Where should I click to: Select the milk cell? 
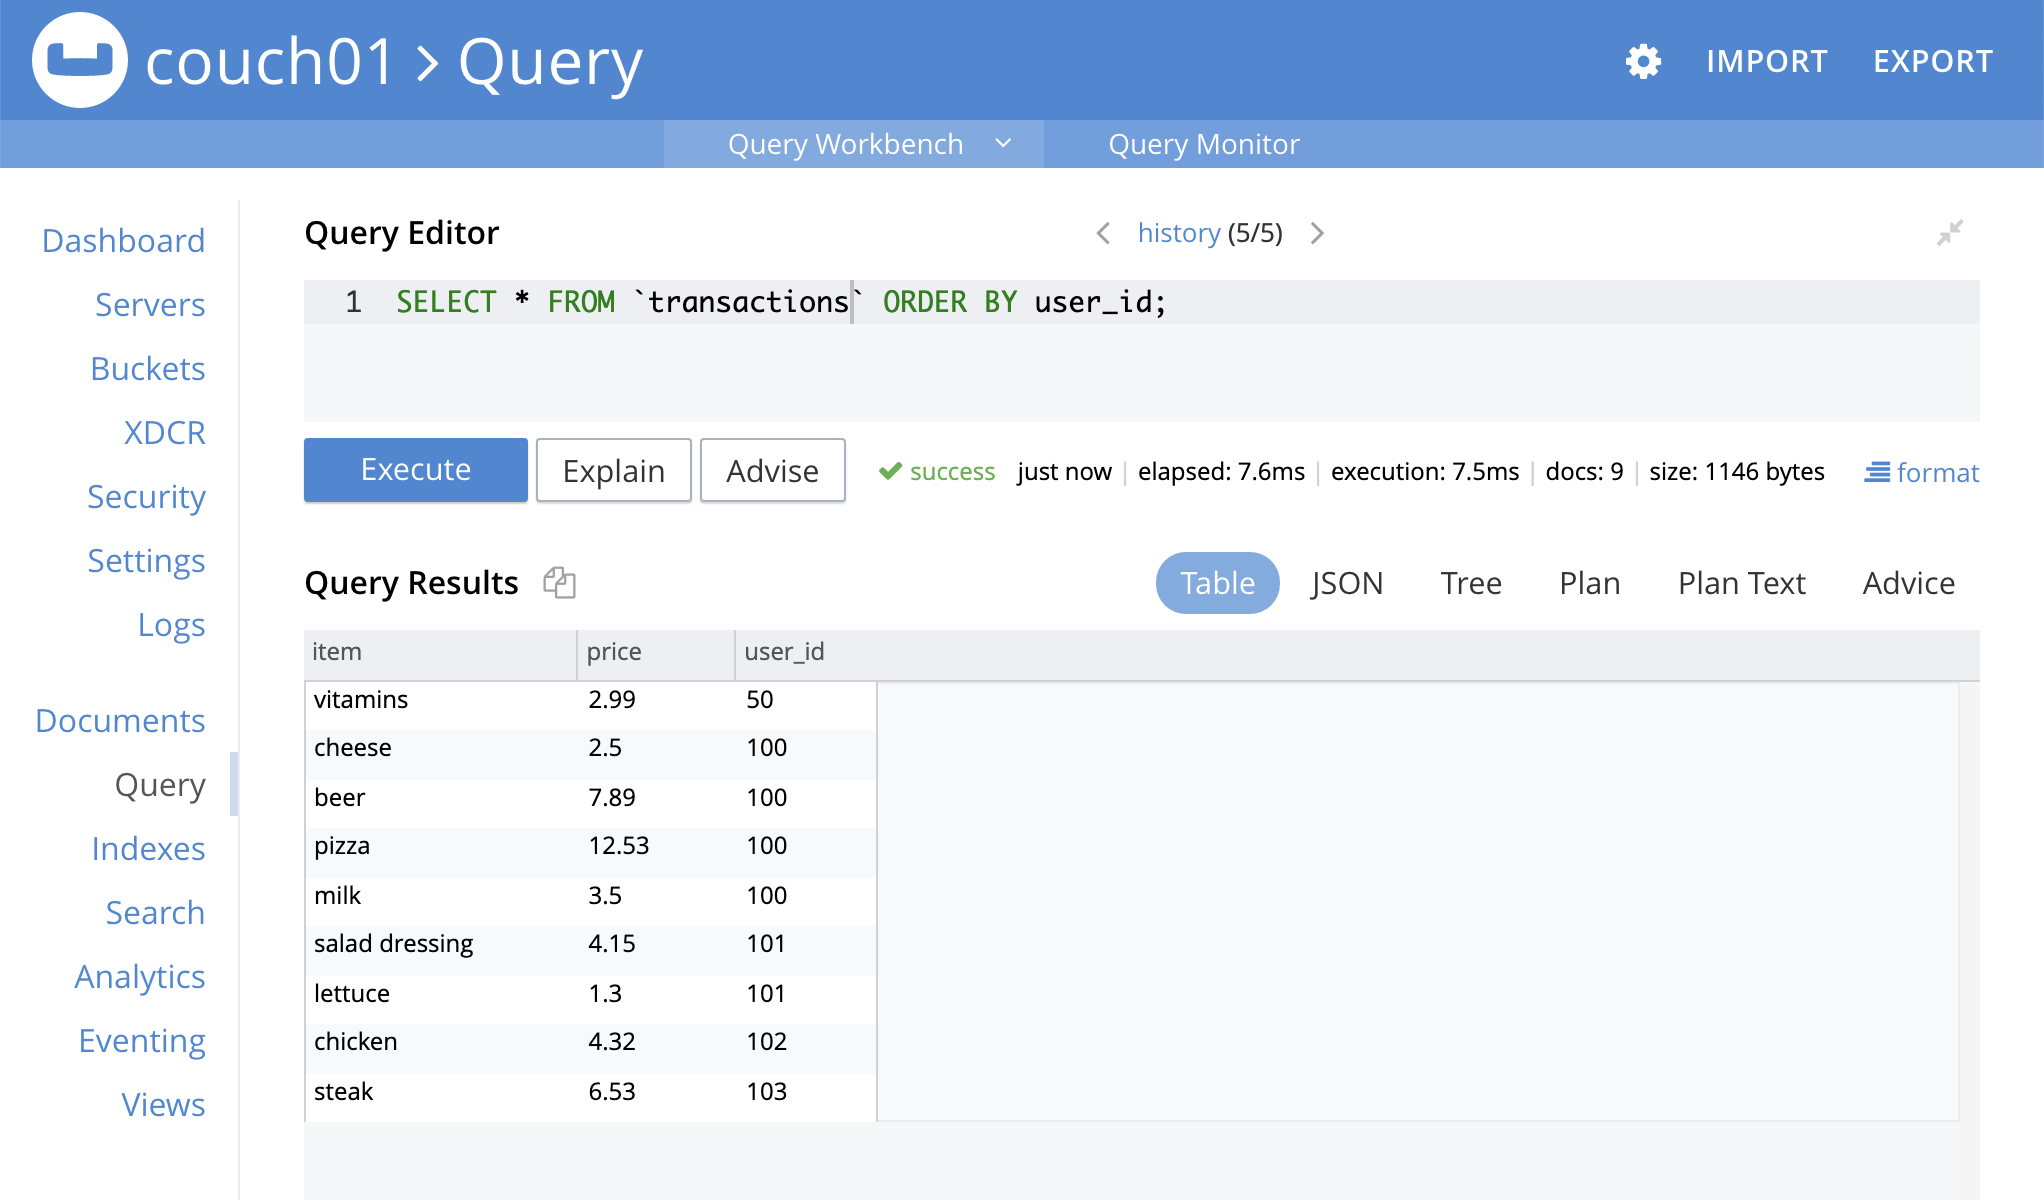(x=338, y=896)
